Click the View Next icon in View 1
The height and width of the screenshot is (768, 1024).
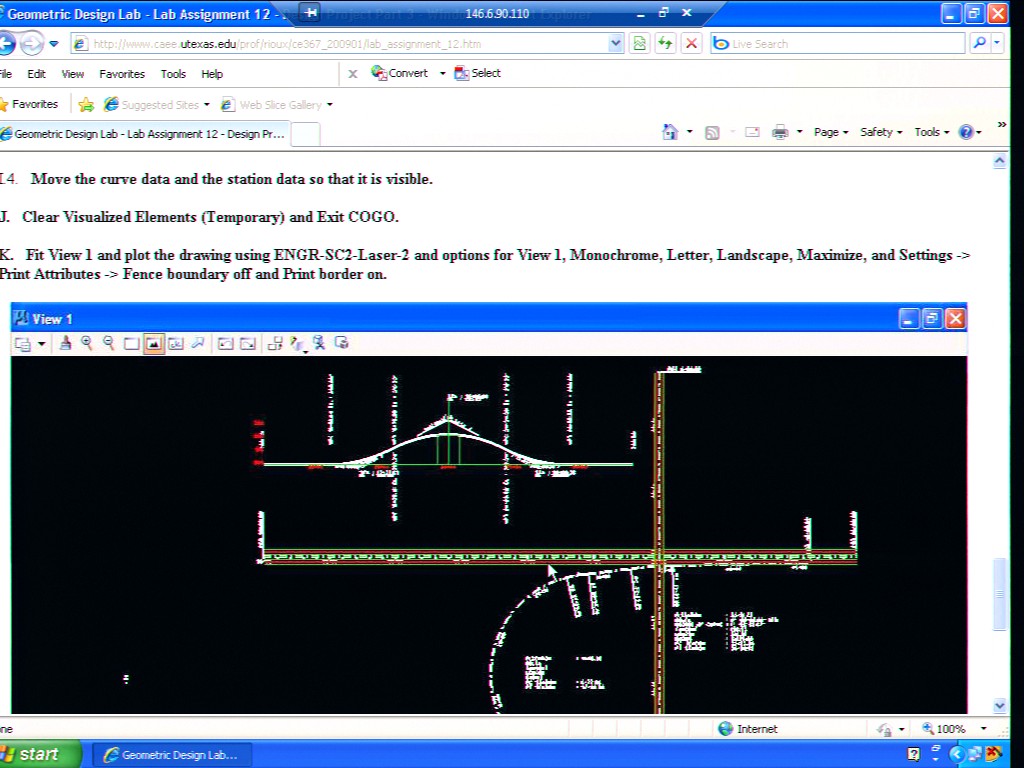click(248, 344)
